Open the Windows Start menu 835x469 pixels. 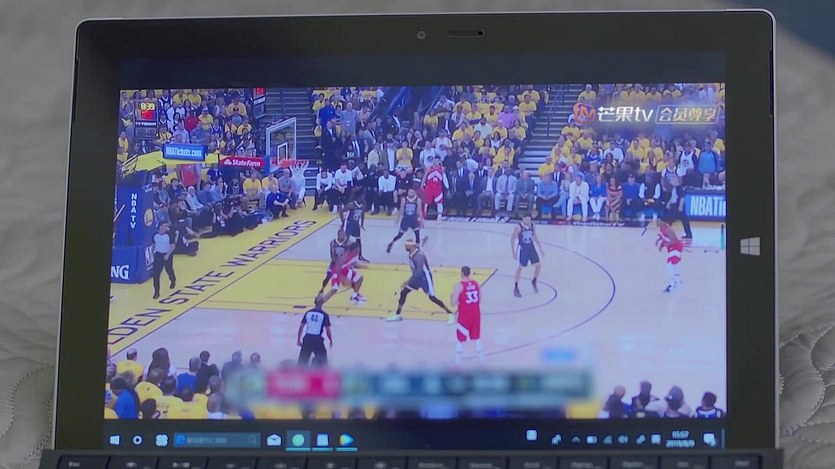tap(114, 440)
